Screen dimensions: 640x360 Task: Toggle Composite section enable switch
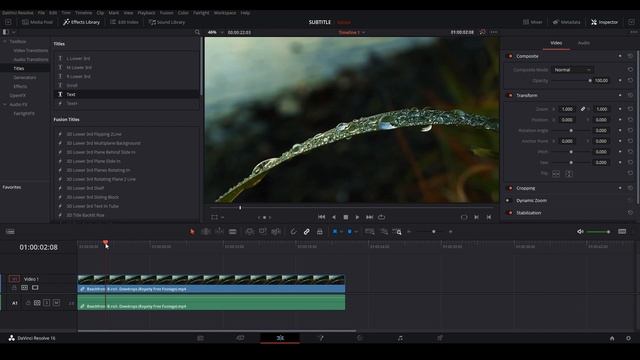(510, 56)
